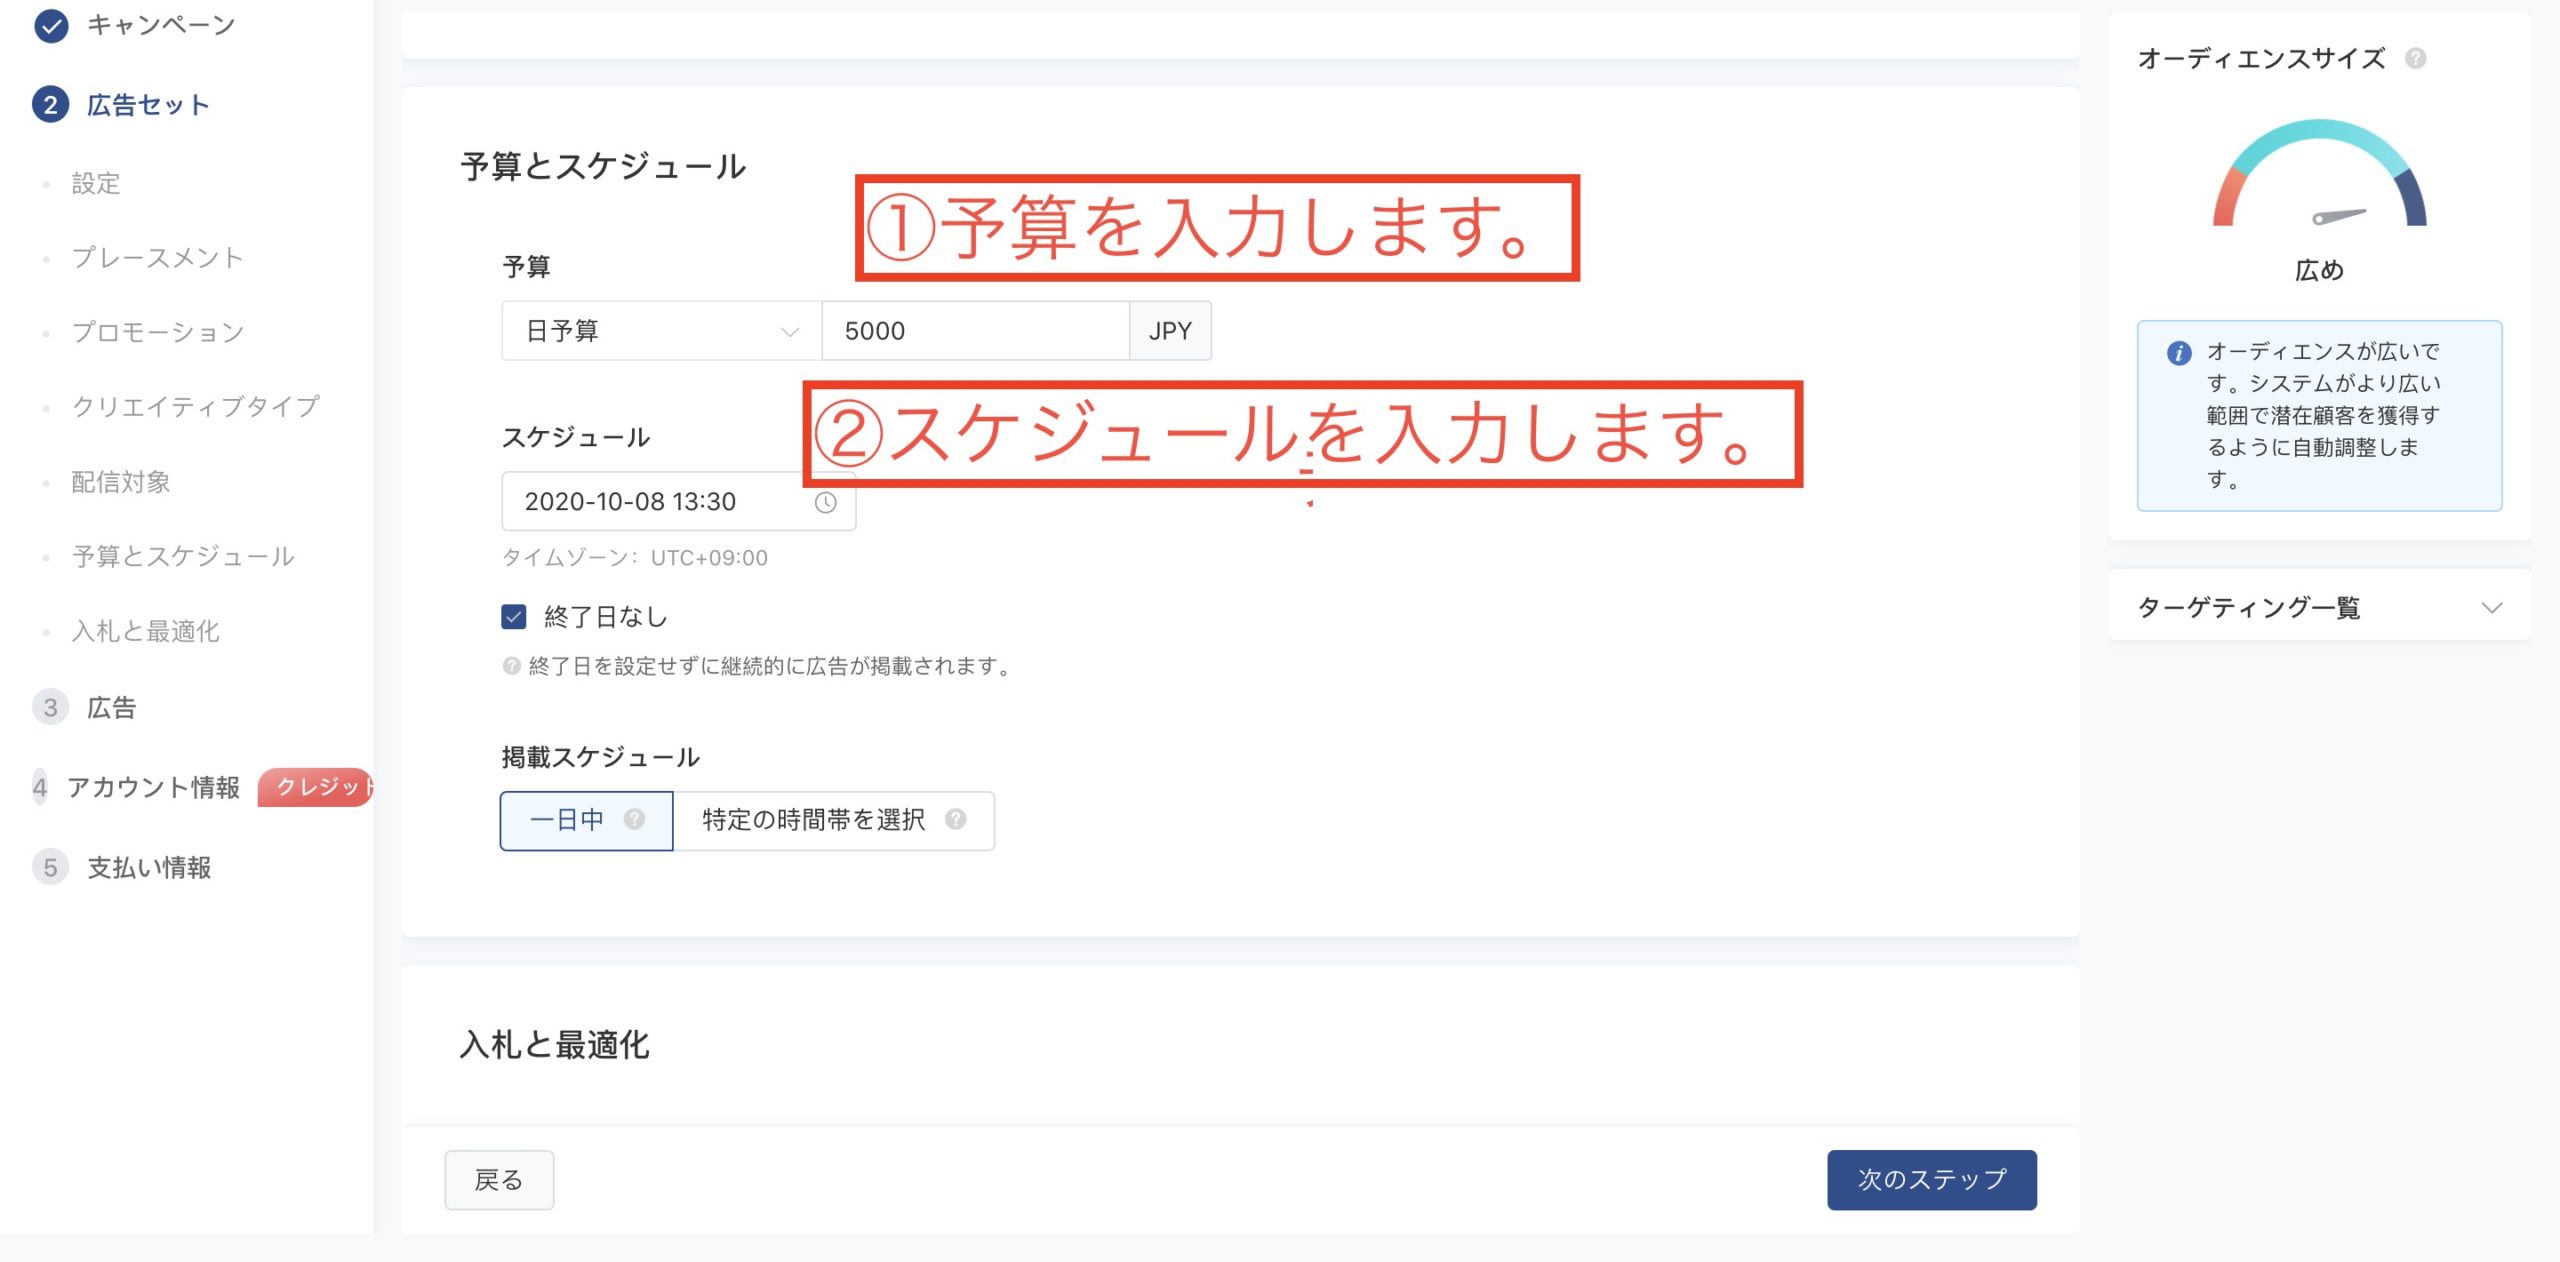Viewport: 2560px width, 1262px height.
Task: Click the 戻る button
Action: (497, 1179)
